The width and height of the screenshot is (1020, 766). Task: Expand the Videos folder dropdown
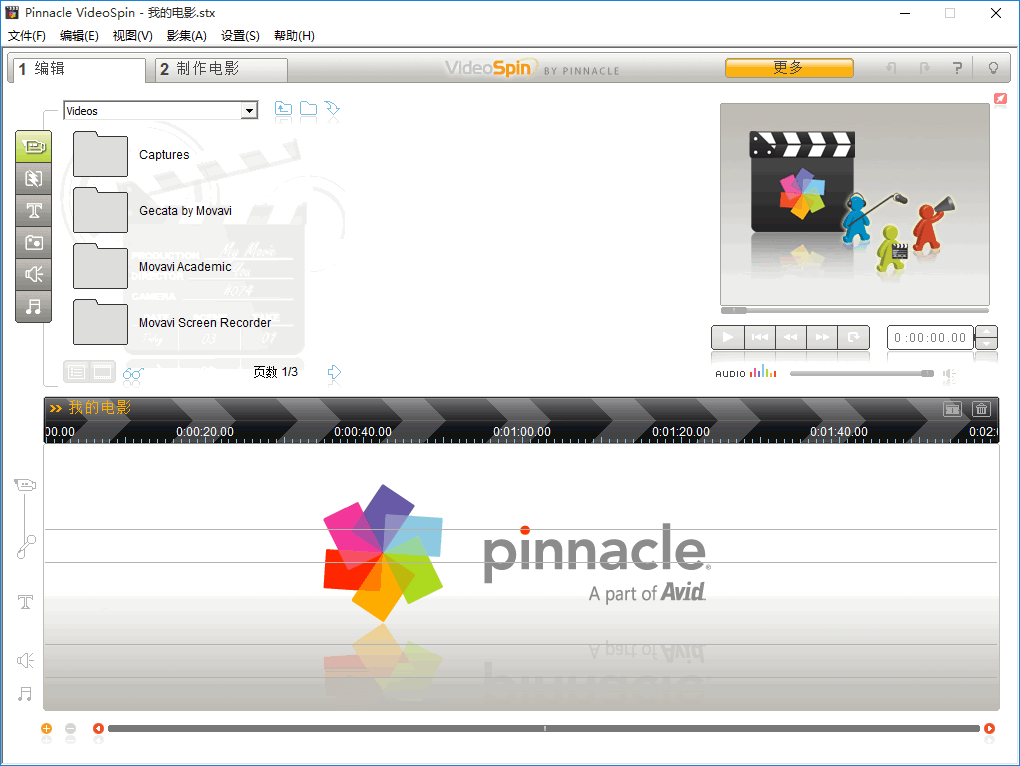pos(249,111)
